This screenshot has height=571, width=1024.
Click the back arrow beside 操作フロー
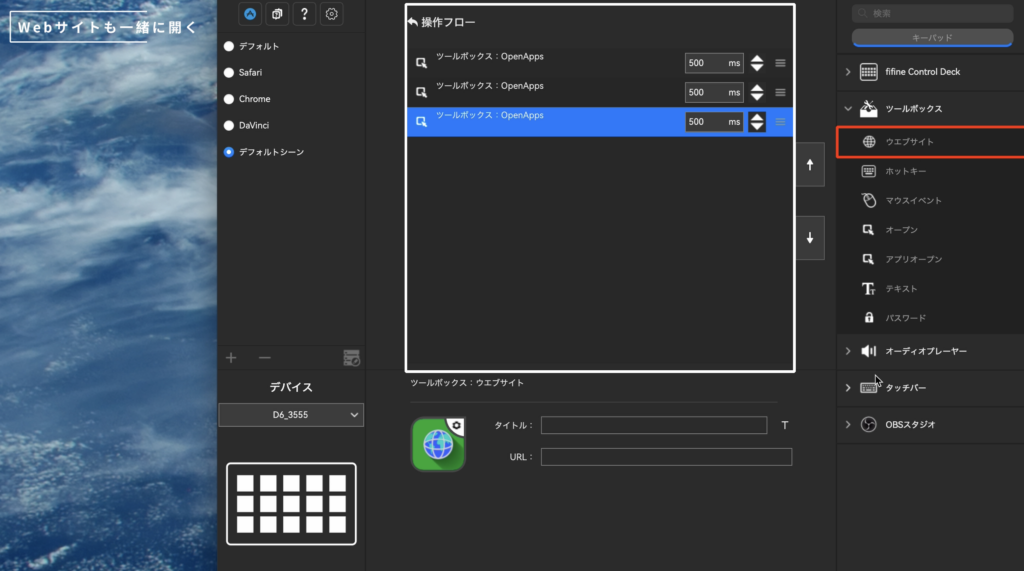pyautogui.click(x=412, y=22)
